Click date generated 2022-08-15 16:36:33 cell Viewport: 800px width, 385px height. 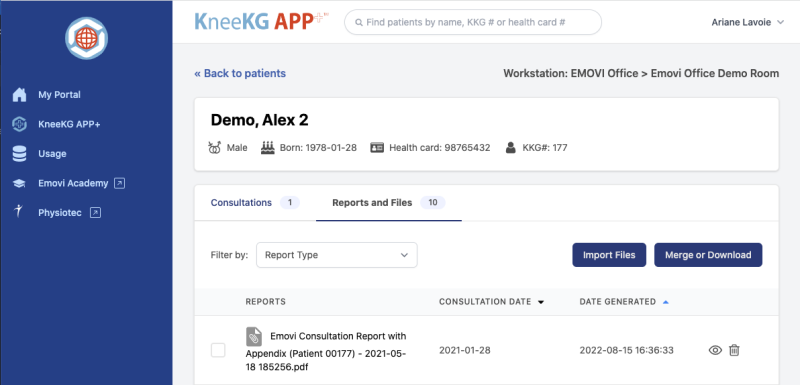pyautogui.click(x=627, y=350)
